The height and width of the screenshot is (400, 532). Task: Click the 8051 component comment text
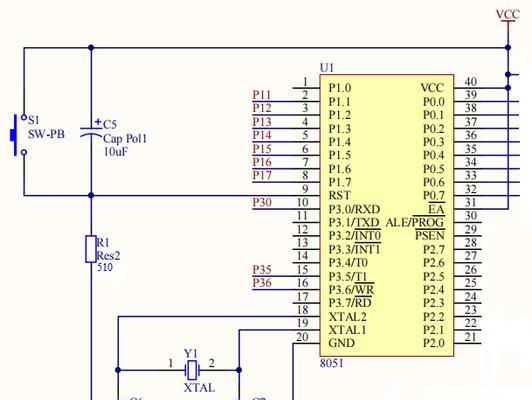pyautogui.click(x=331, y=363)
